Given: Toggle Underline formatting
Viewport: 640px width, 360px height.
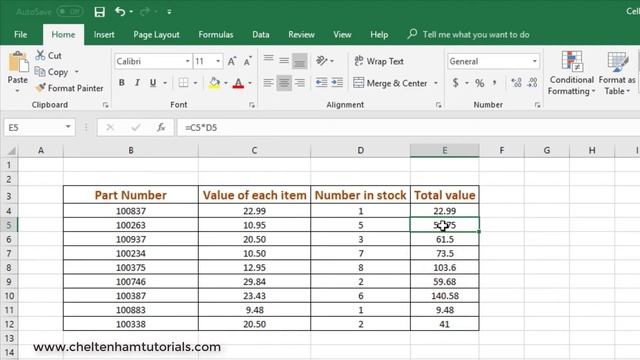Looking at the screenshot, I should 153,83.
